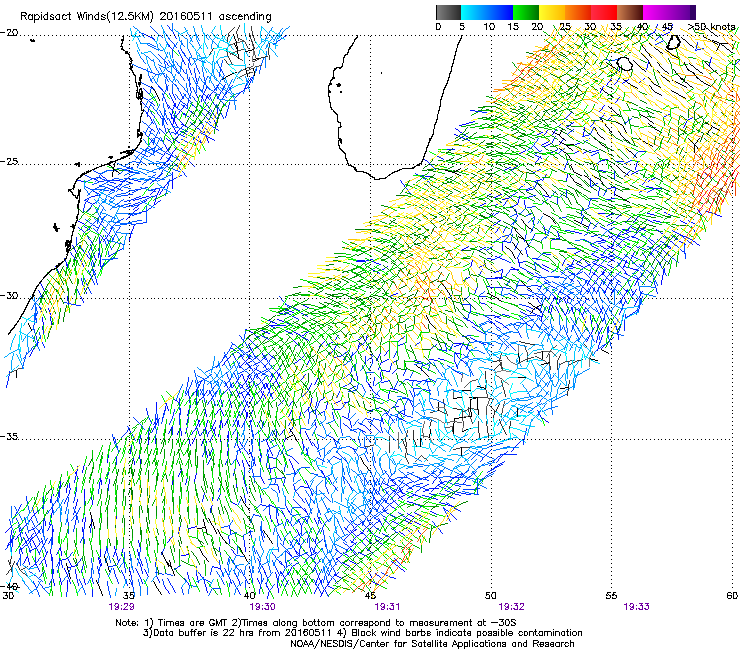
Task: Click the 40 longitude axis label
Action: [249, 595]
